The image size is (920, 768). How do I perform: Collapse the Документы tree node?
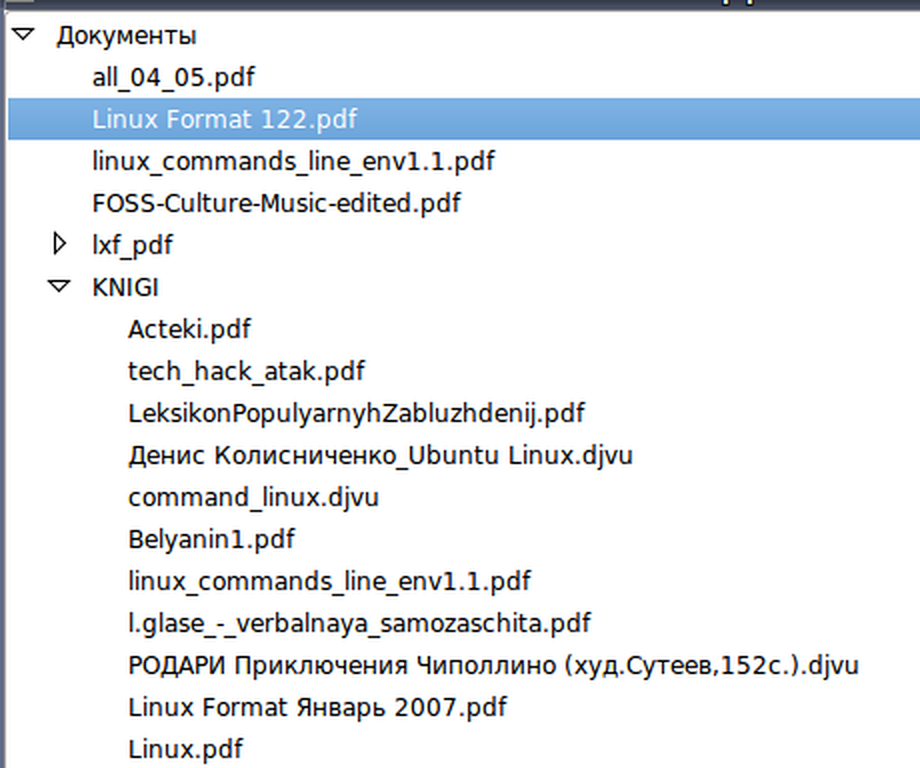tap(23, 35)
